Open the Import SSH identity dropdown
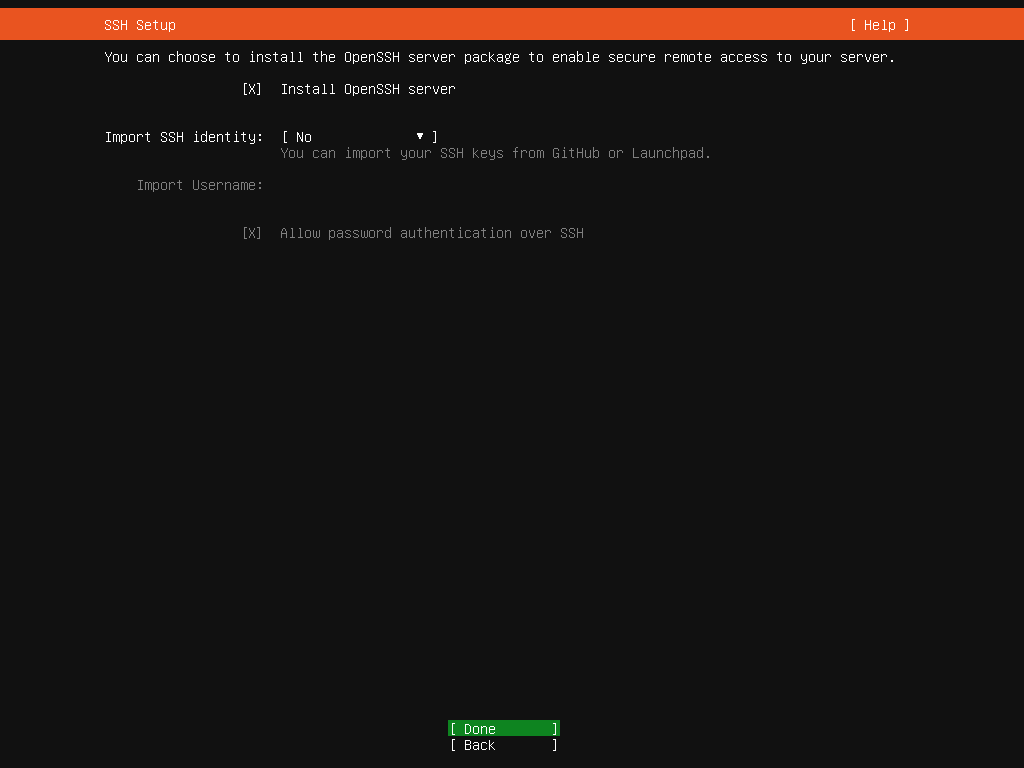 coord(360,137)
